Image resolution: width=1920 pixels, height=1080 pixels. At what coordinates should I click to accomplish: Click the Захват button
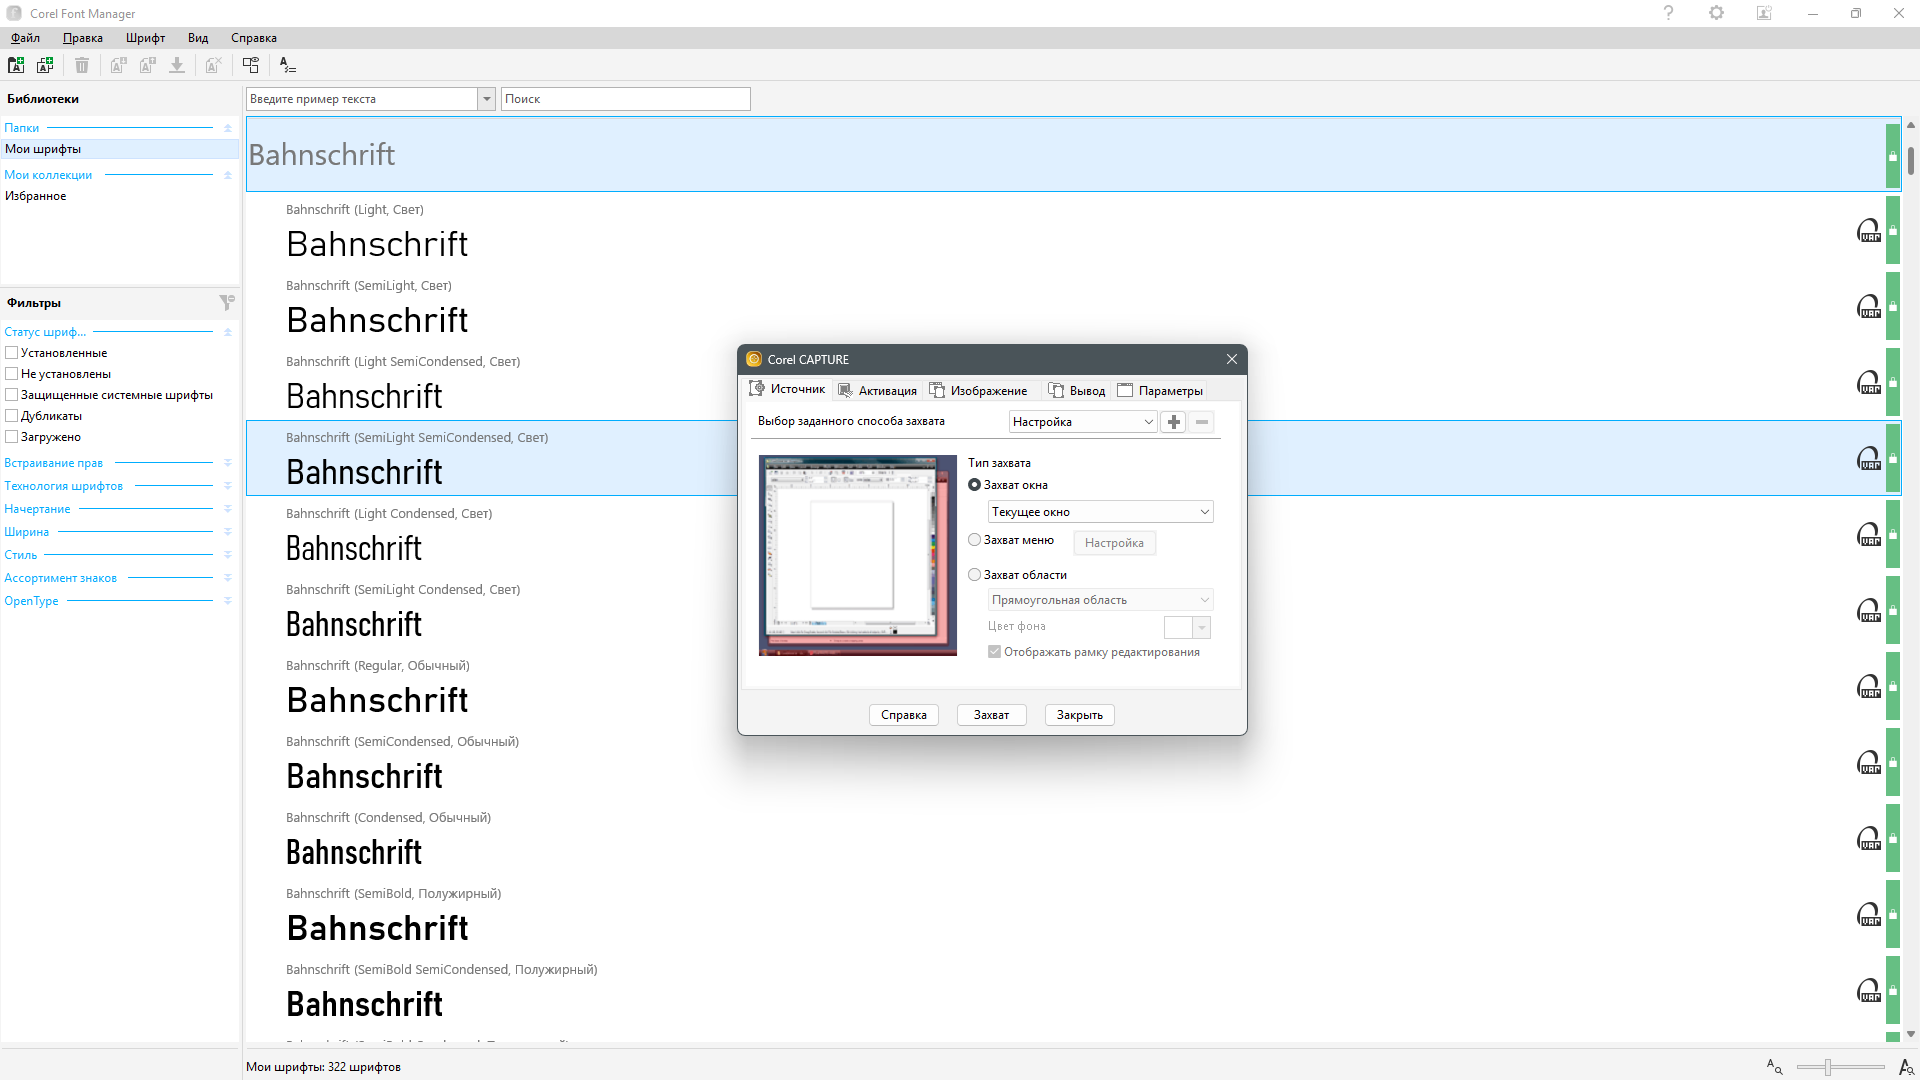click(991, 715)
